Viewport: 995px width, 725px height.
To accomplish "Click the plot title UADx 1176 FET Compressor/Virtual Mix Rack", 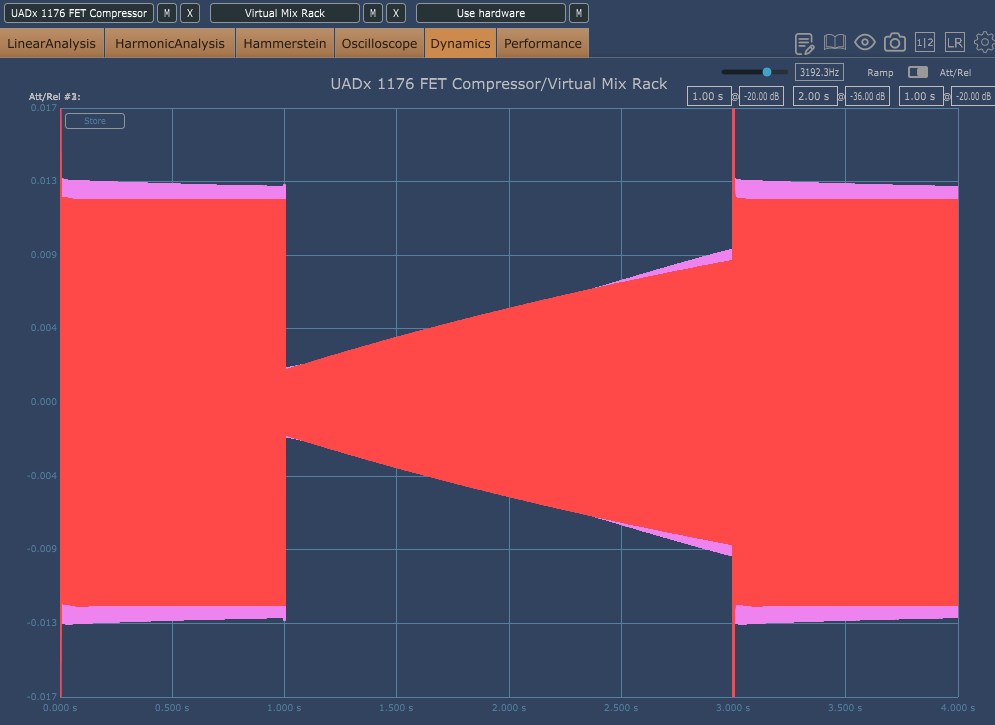I will pos(499,84).
